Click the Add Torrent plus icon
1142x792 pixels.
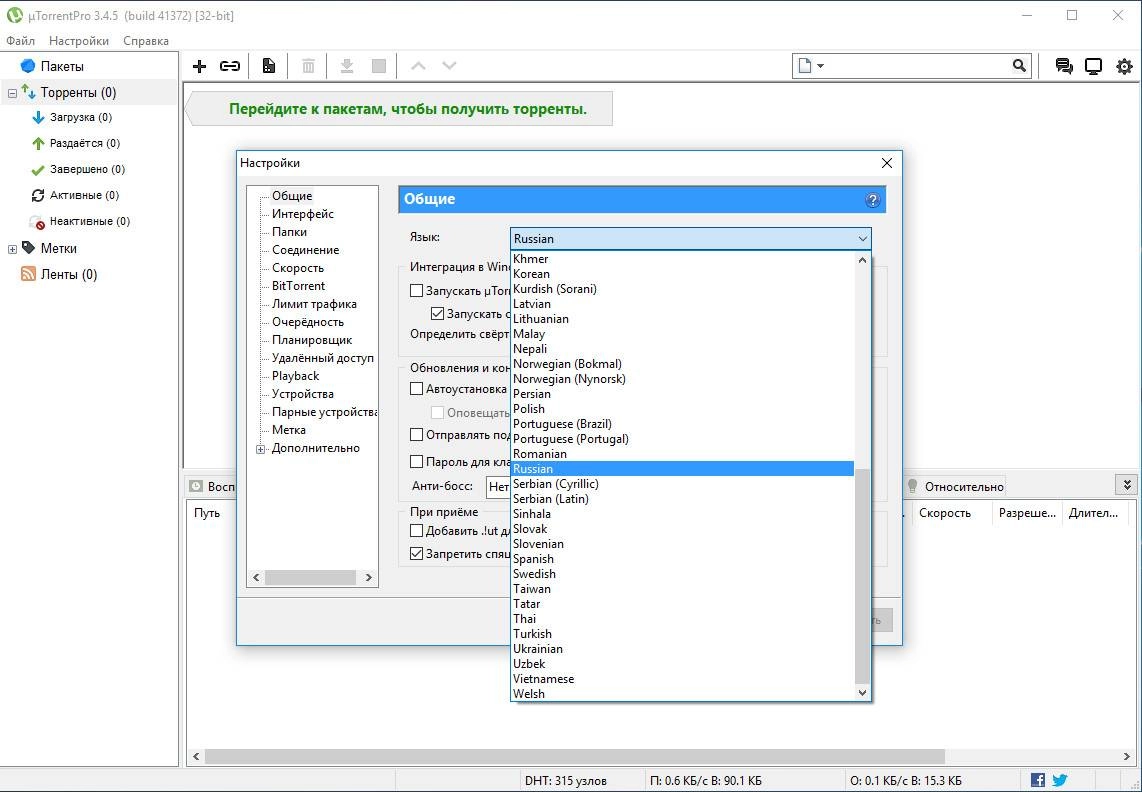coord(199,65)
